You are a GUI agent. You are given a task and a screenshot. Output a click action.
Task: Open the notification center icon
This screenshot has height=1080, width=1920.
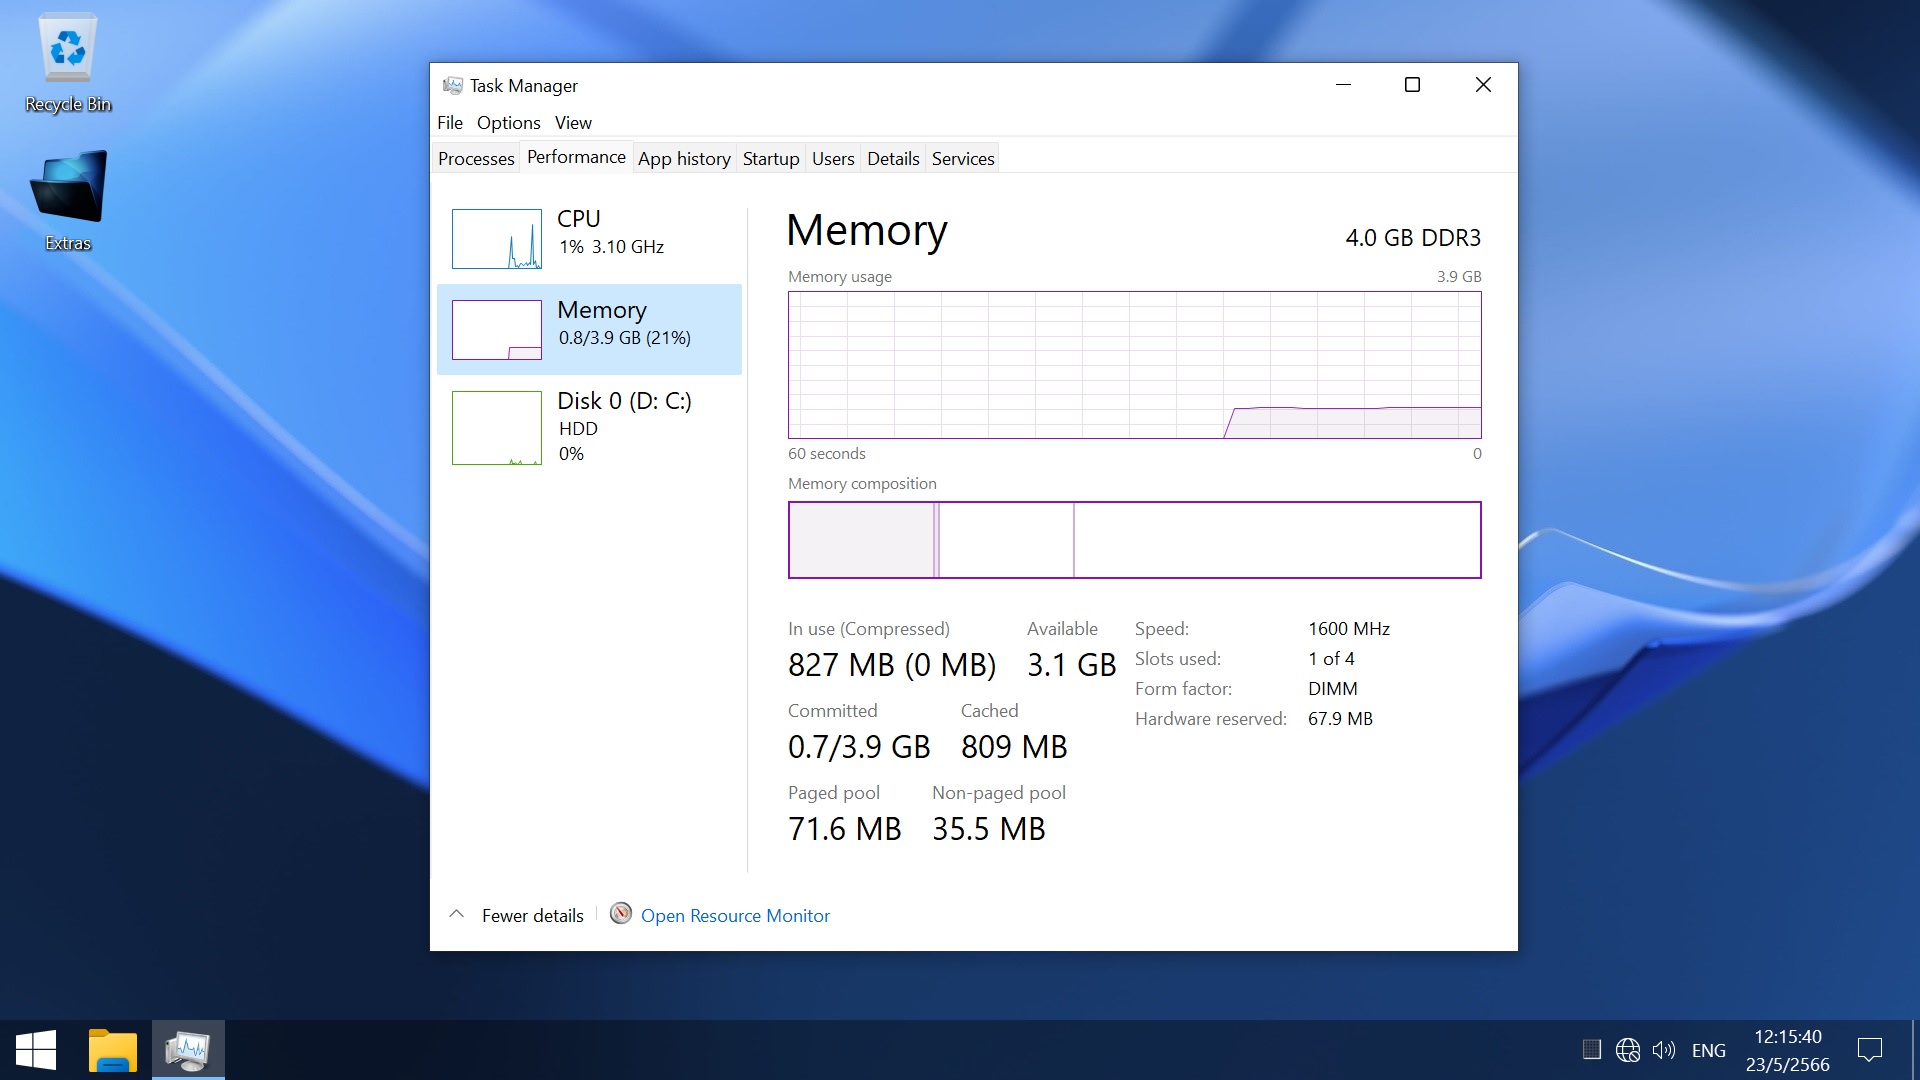point(1869,1050)
